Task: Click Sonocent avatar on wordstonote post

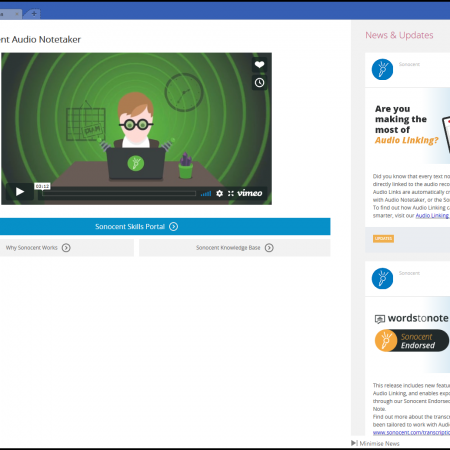Action: click(x=382, y=278)
